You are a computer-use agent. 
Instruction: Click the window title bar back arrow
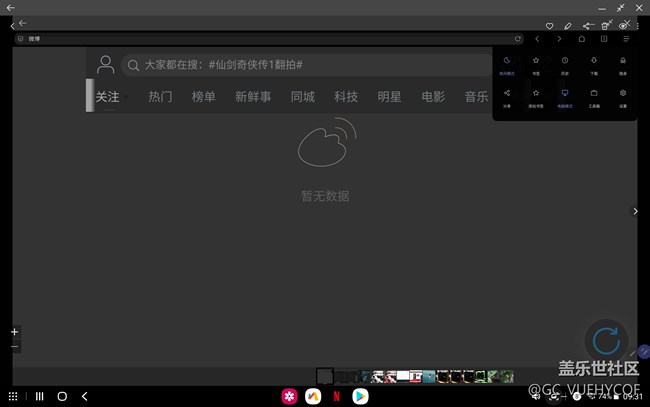[x=10, y=7]
